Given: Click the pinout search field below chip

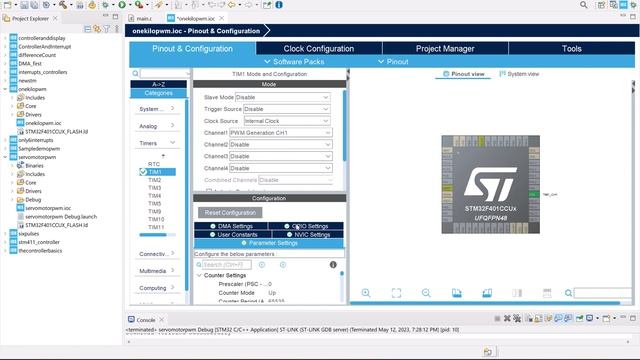Looking at the screenshot, I should pyautogui.click(x=602, y=293).
